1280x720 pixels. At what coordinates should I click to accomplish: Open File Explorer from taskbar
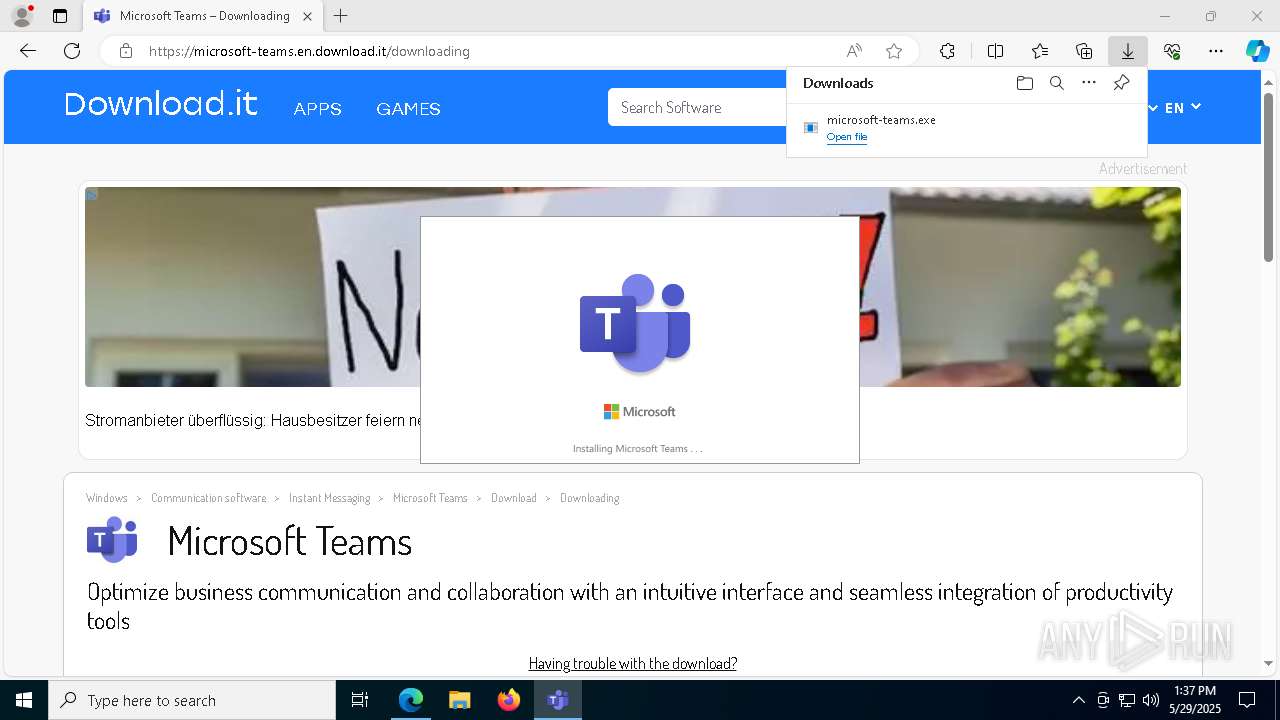(x=460, y=700)
